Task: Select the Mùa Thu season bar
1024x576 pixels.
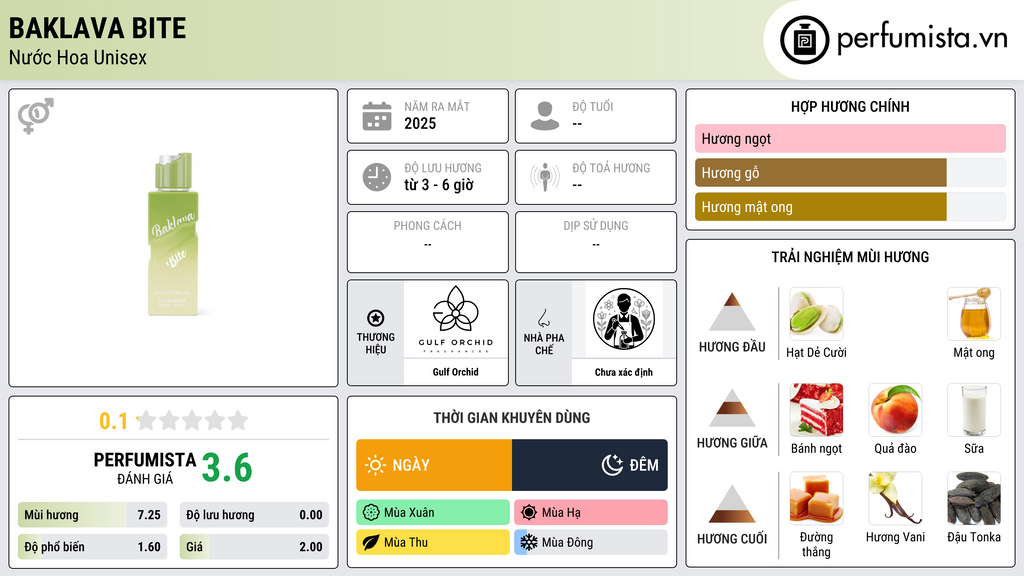Action: [433, 542]
